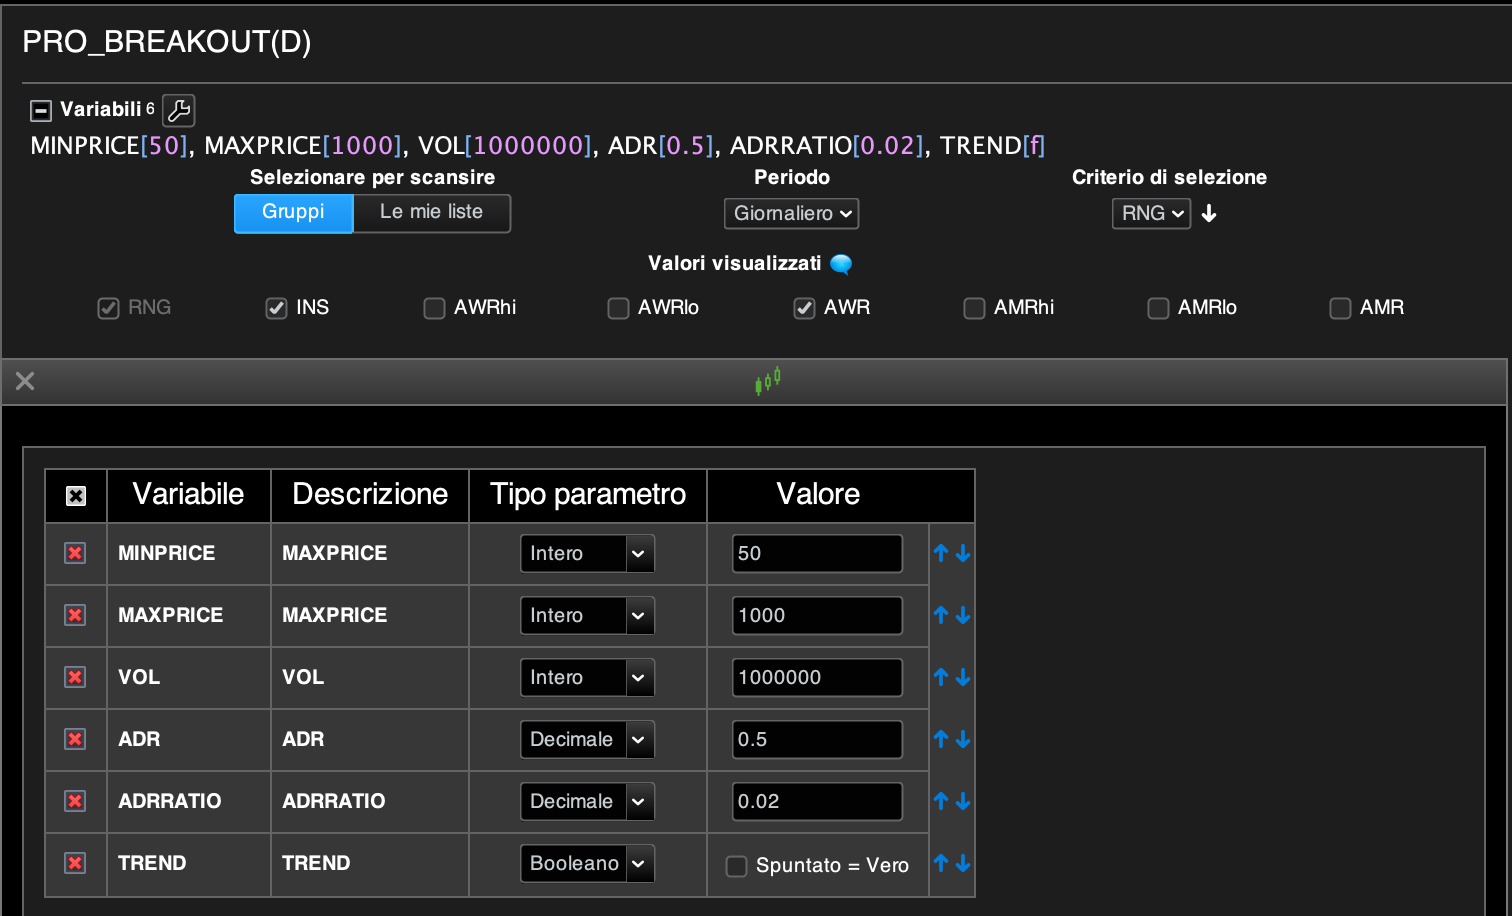Click the ADR value input field
1512x916 pixels.
817,740
